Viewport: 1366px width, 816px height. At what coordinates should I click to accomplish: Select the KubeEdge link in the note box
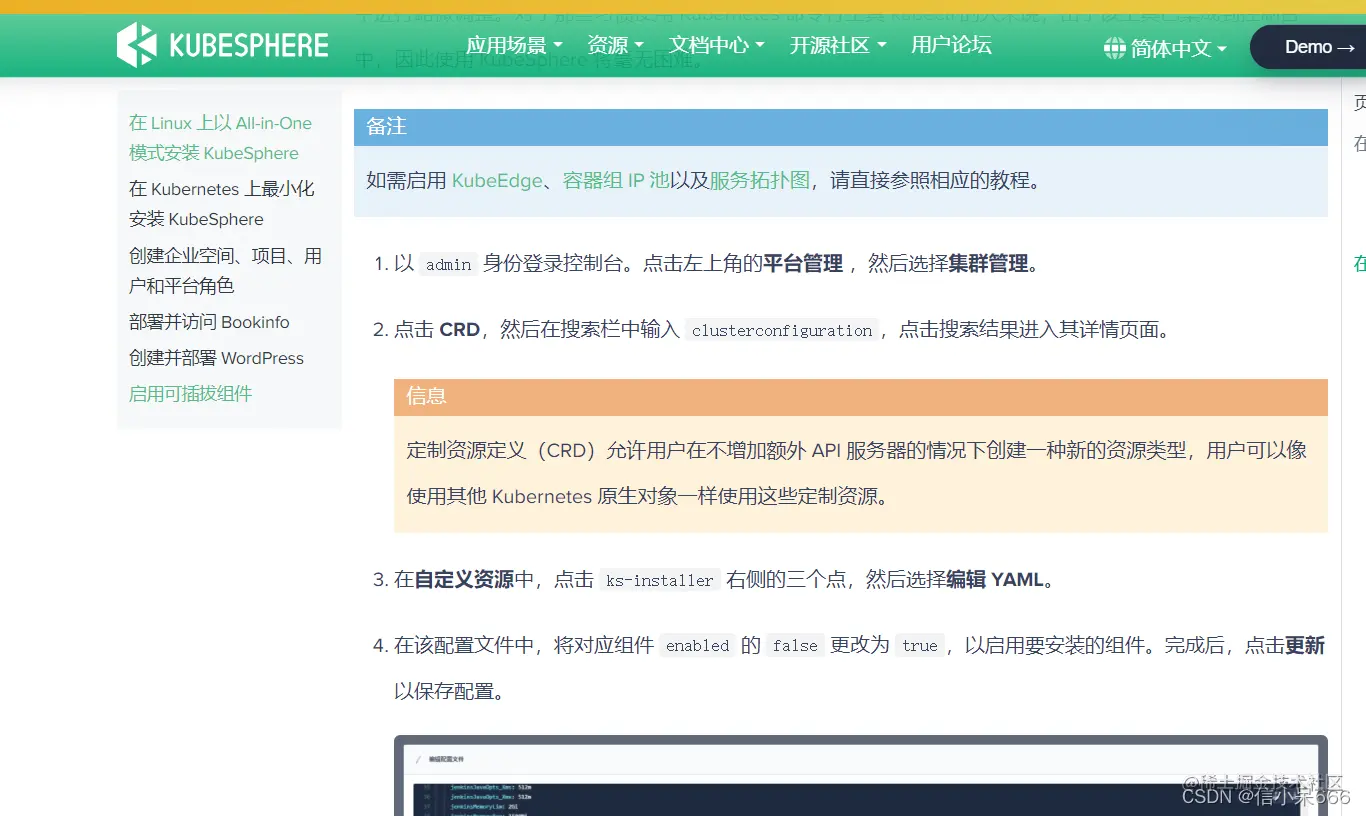(x=497, y=181)
